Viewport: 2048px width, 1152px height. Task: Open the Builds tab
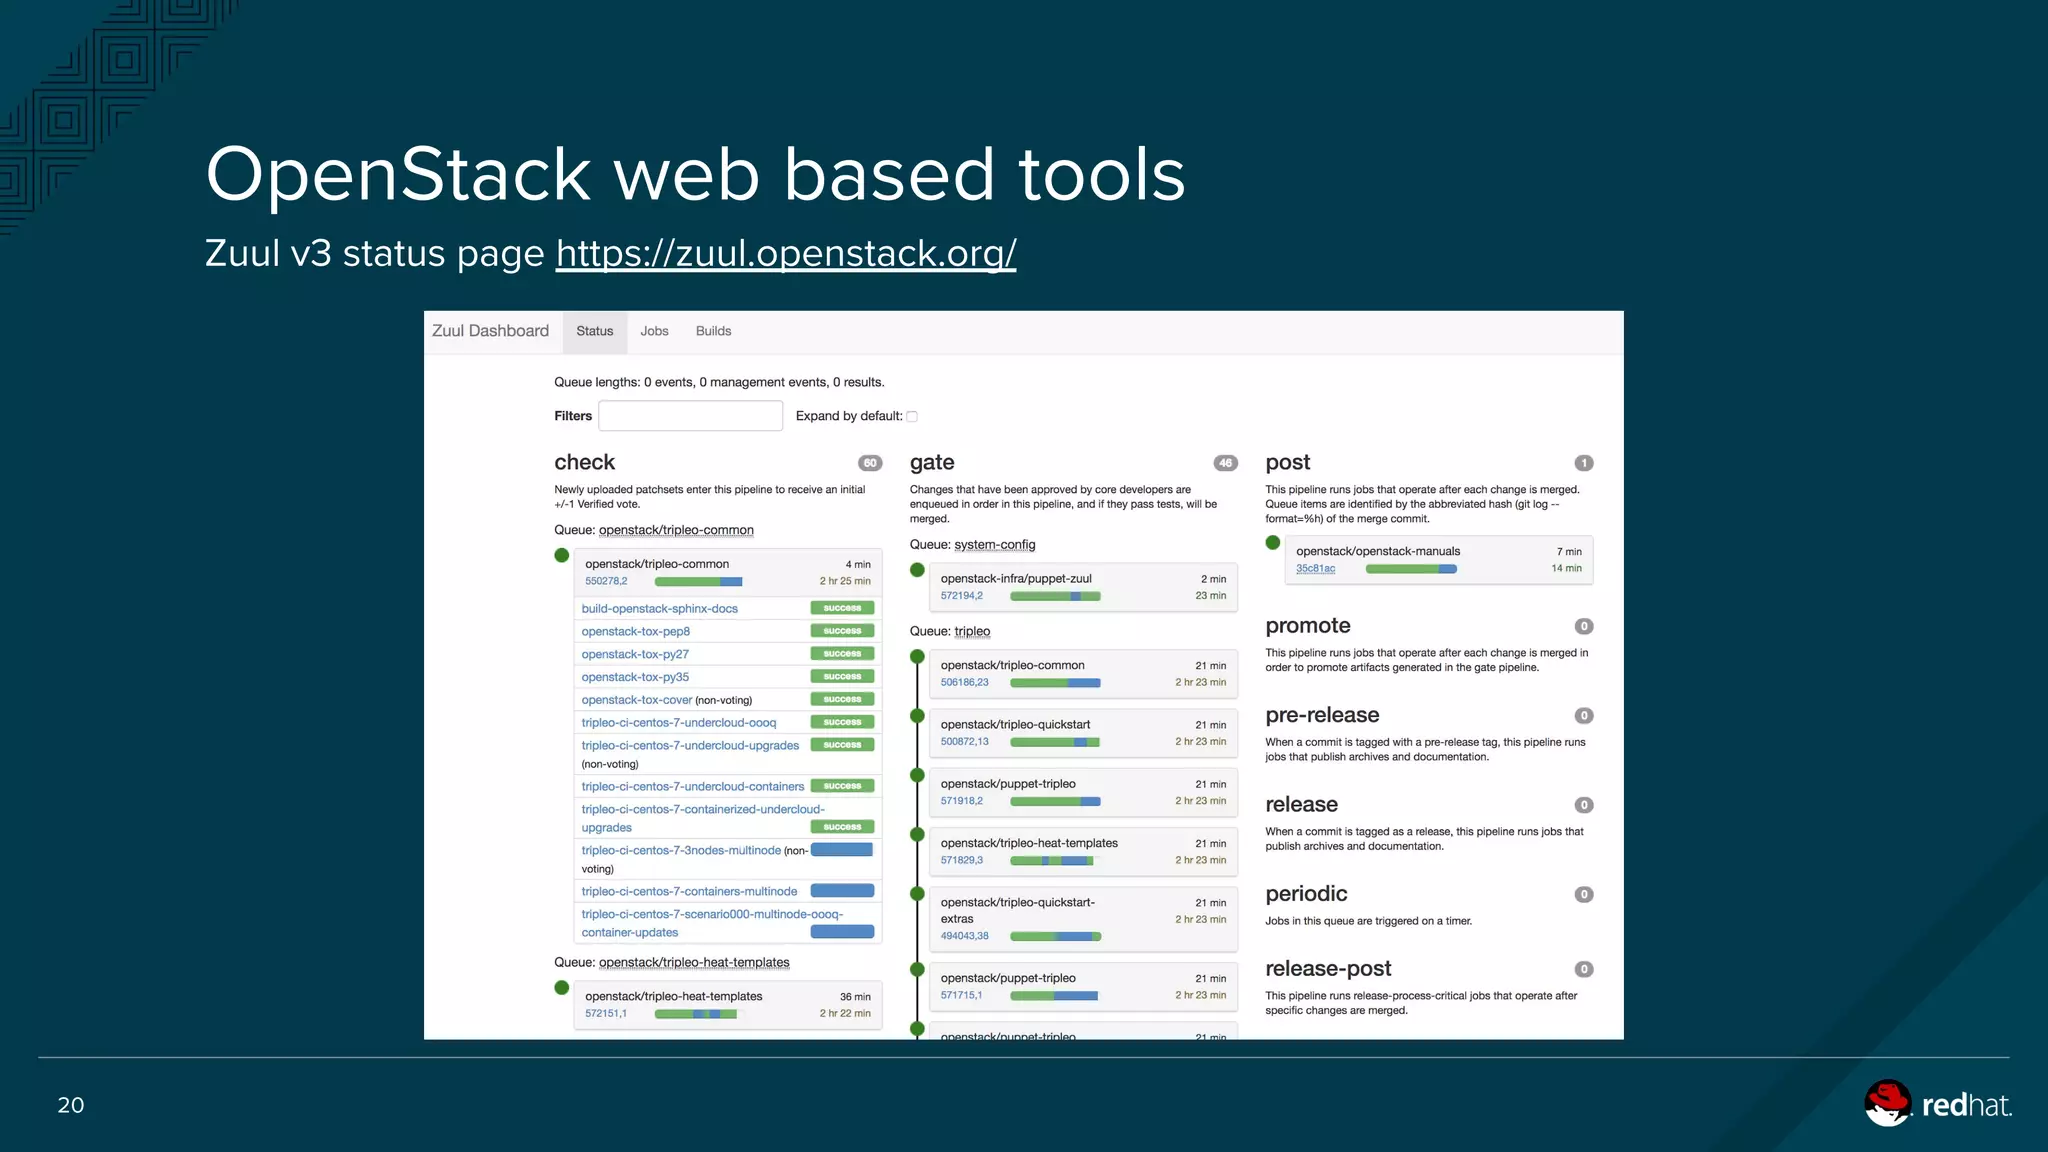[713, 331]
